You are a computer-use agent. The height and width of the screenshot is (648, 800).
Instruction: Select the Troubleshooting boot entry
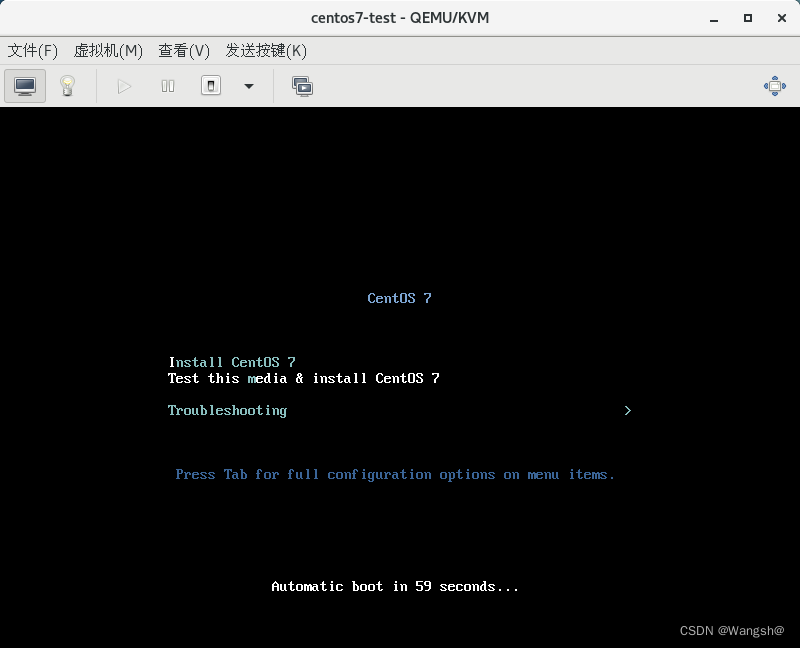(228, 411)
